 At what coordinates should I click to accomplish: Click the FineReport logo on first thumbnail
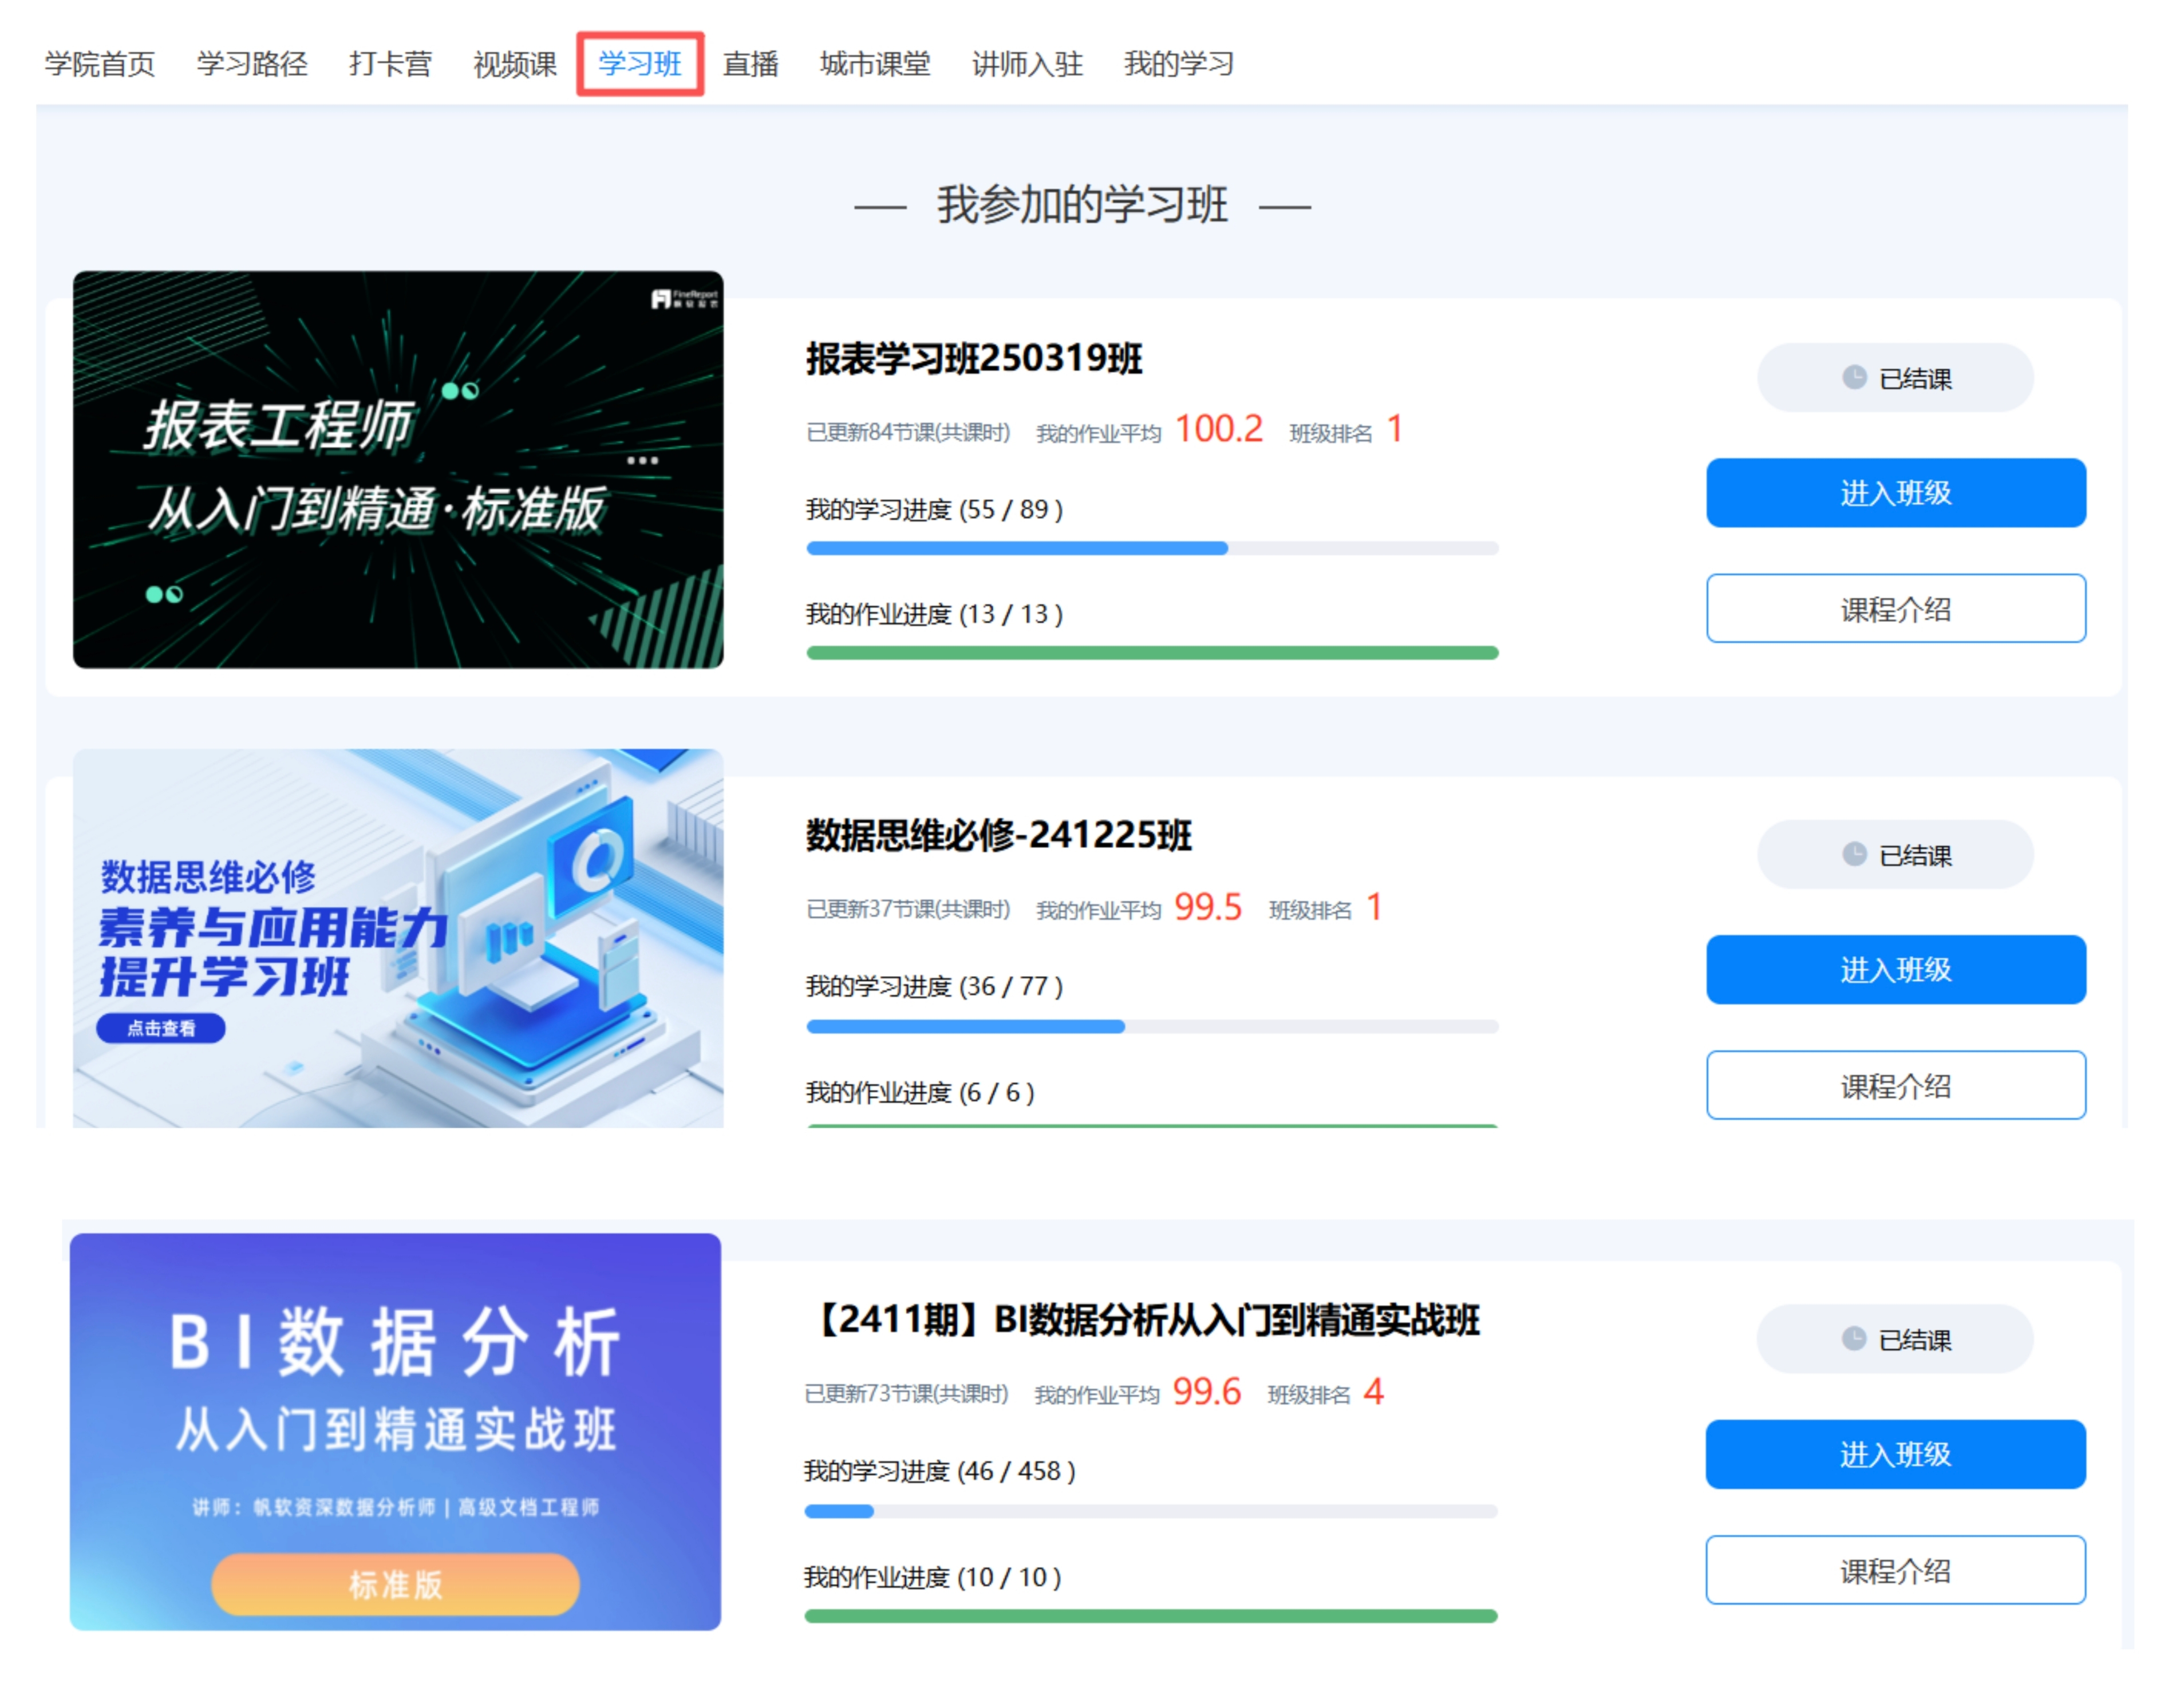coord(684,298)
